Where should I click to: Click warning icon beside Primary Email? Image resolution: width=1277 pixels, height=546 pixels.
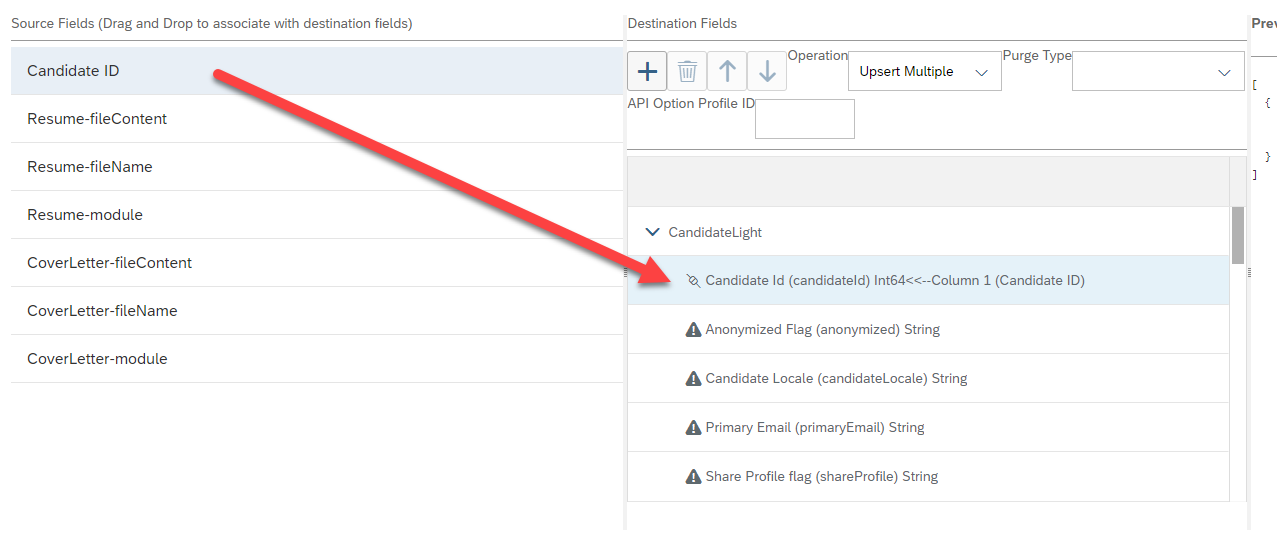pyautogui.click(x=693, y=427)
